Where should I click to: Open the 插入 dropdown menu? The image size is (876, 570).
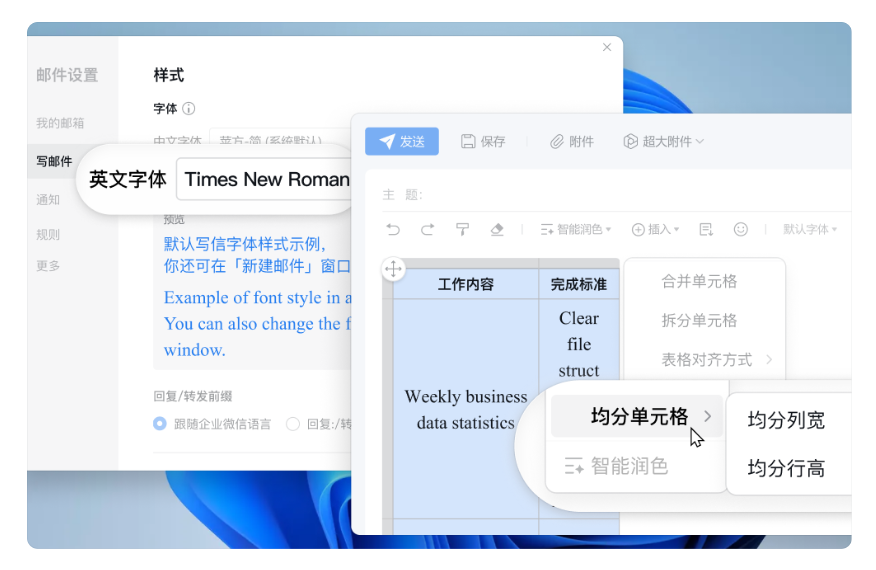655,230
